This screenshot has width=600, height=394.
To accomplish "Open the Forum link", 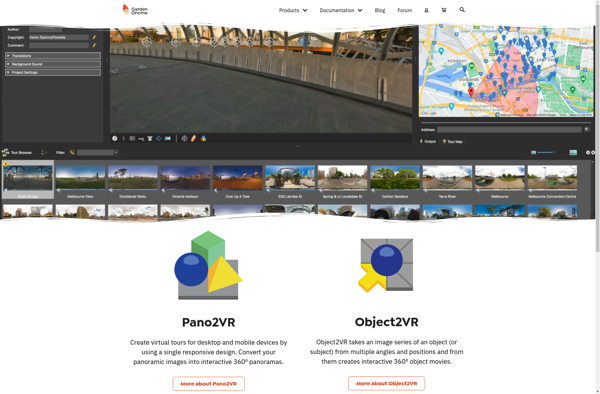I will pos(404,10).
